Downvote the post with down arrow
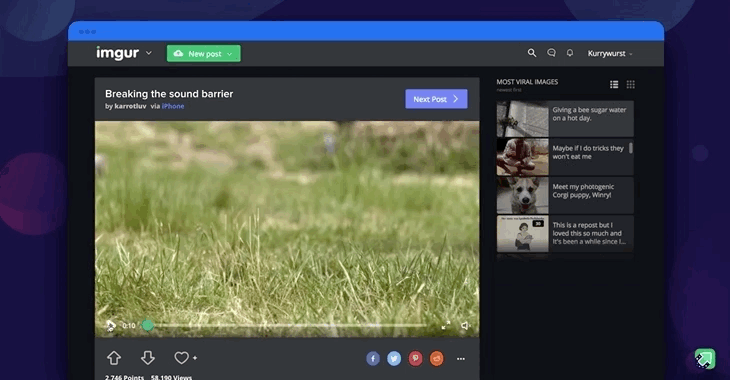Image resolution: width=730 pixels, height=380 pixels. click(x=148, y=358)
